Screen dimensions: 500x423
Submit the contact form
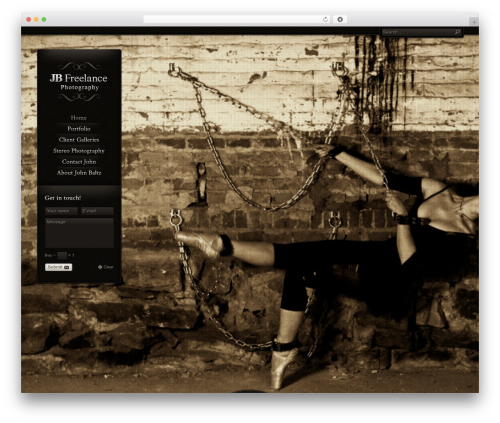tap(58, 267)
